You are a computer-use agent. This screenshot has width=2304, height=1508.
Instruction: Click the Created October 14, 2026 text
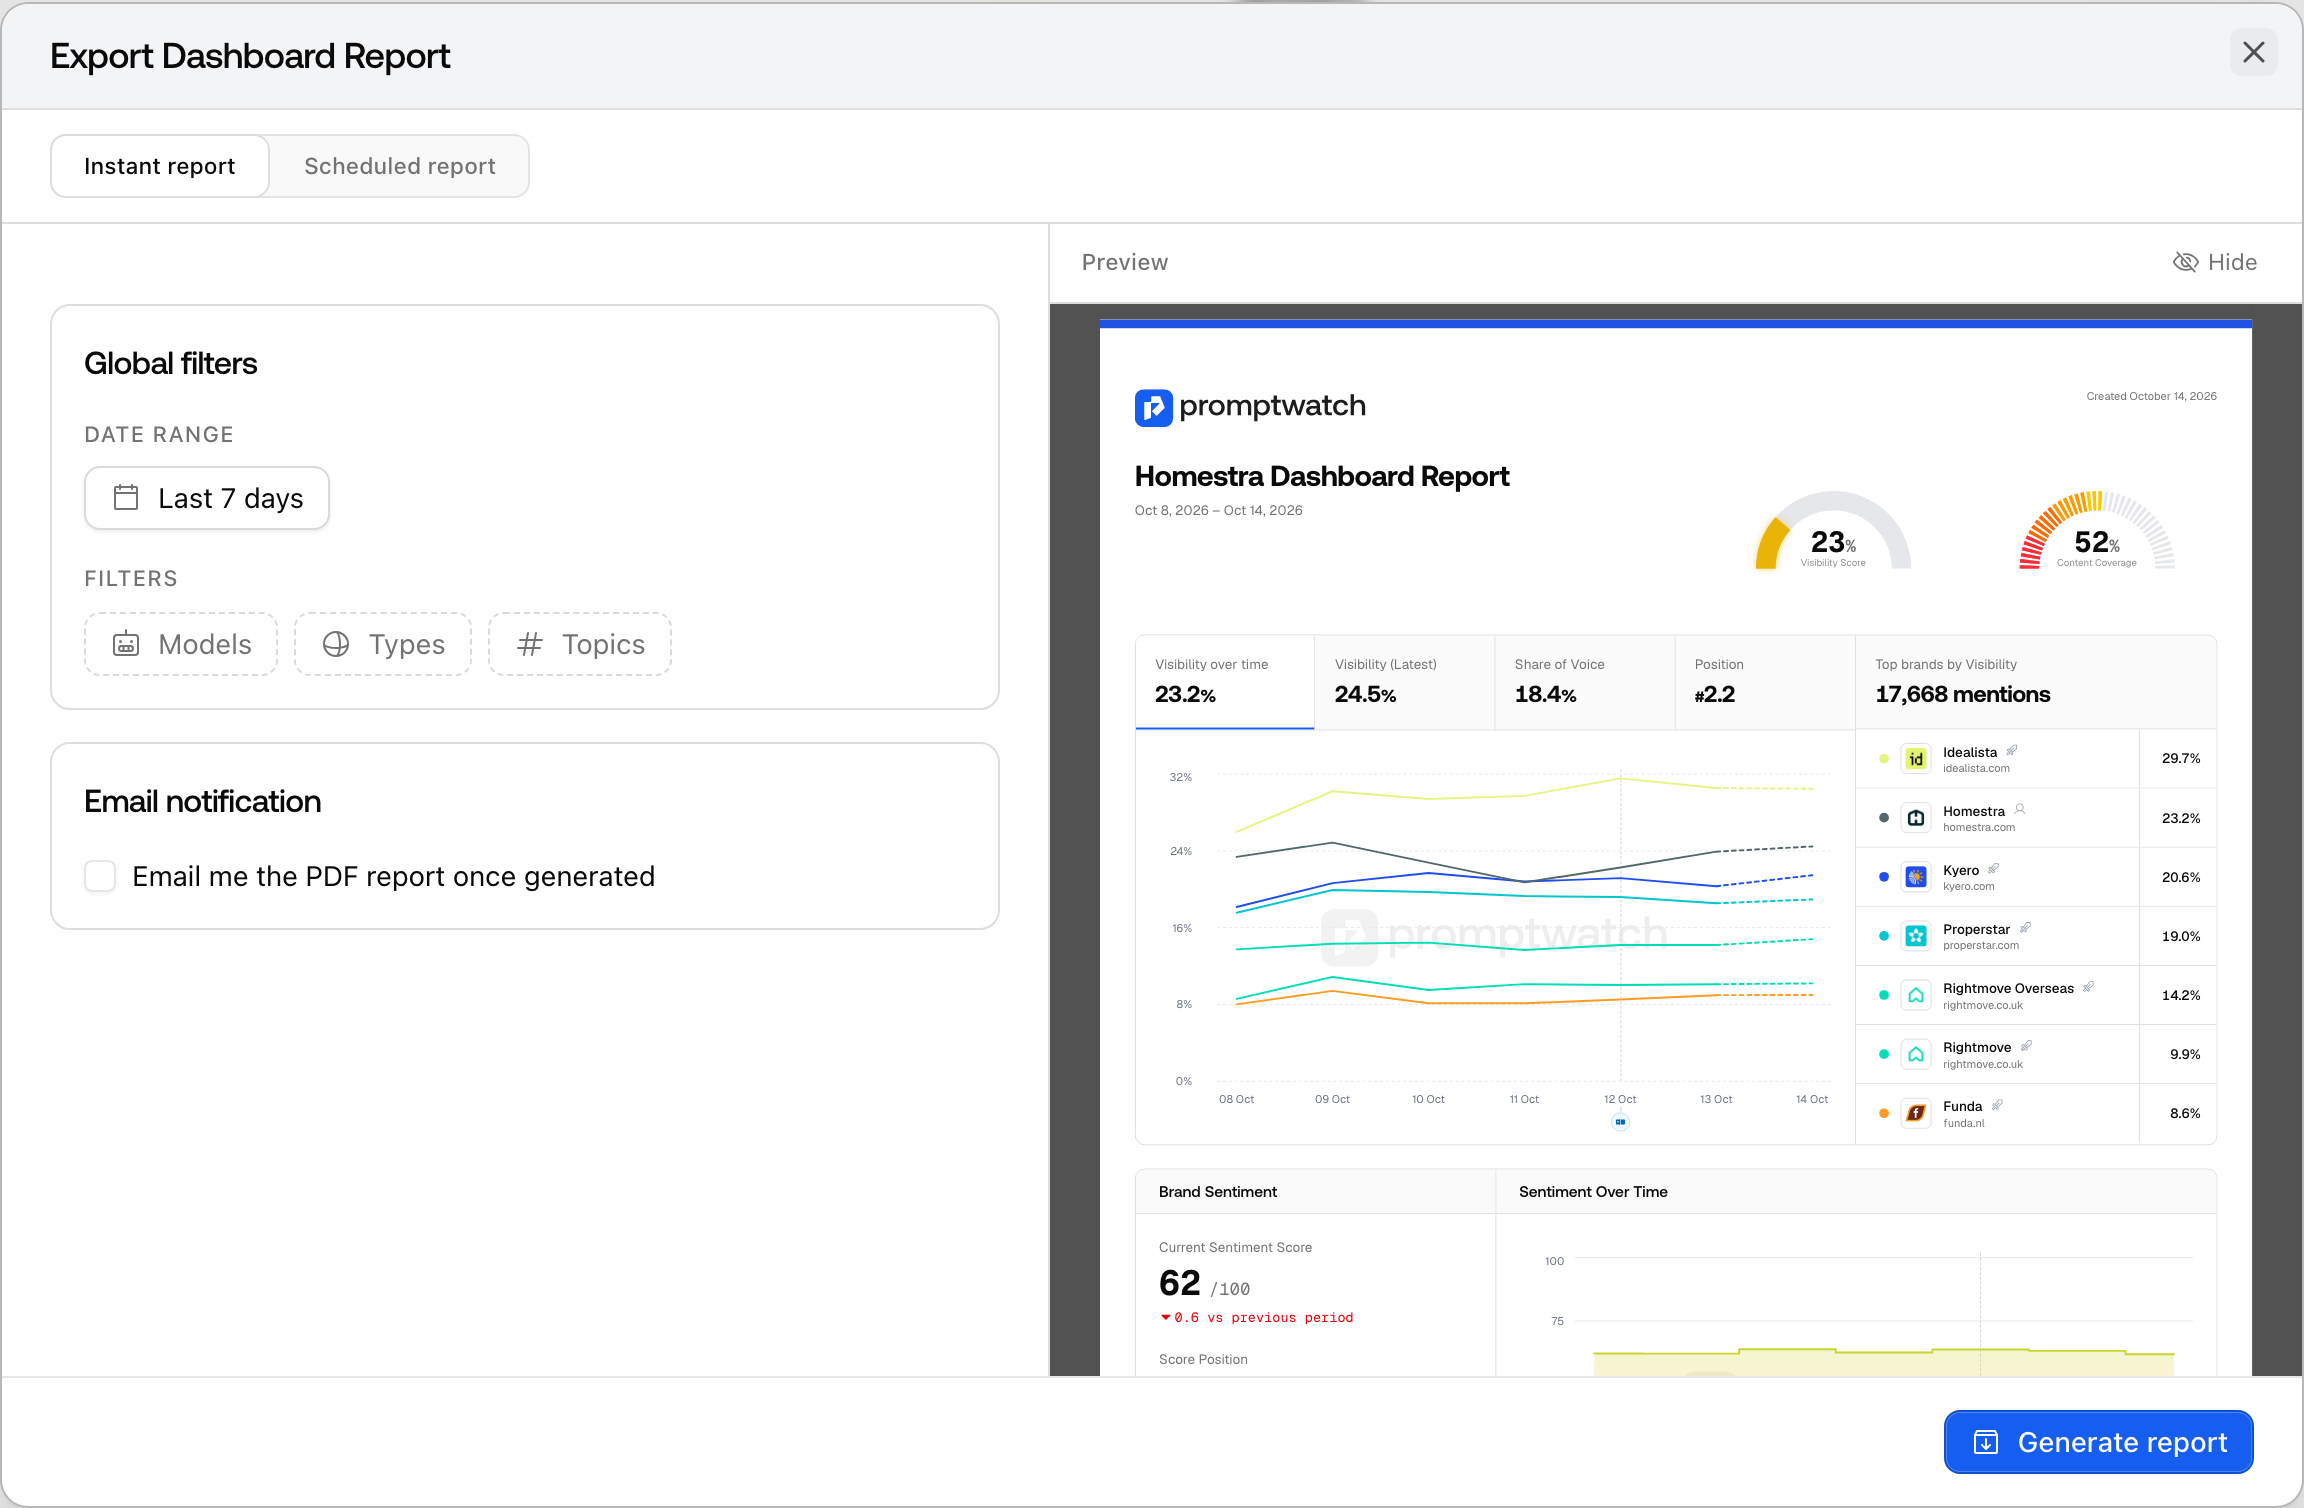pyautogui.click(x=2151, y=396)
